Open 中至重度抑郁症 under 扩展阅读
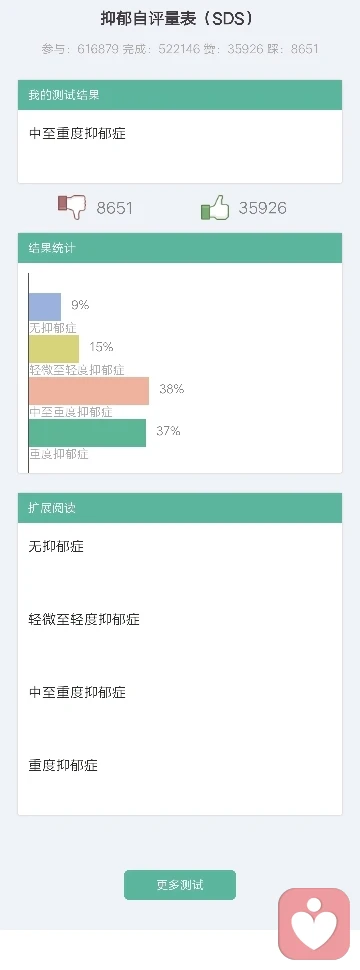Screen dimensions: 360x970 (77, 692)
